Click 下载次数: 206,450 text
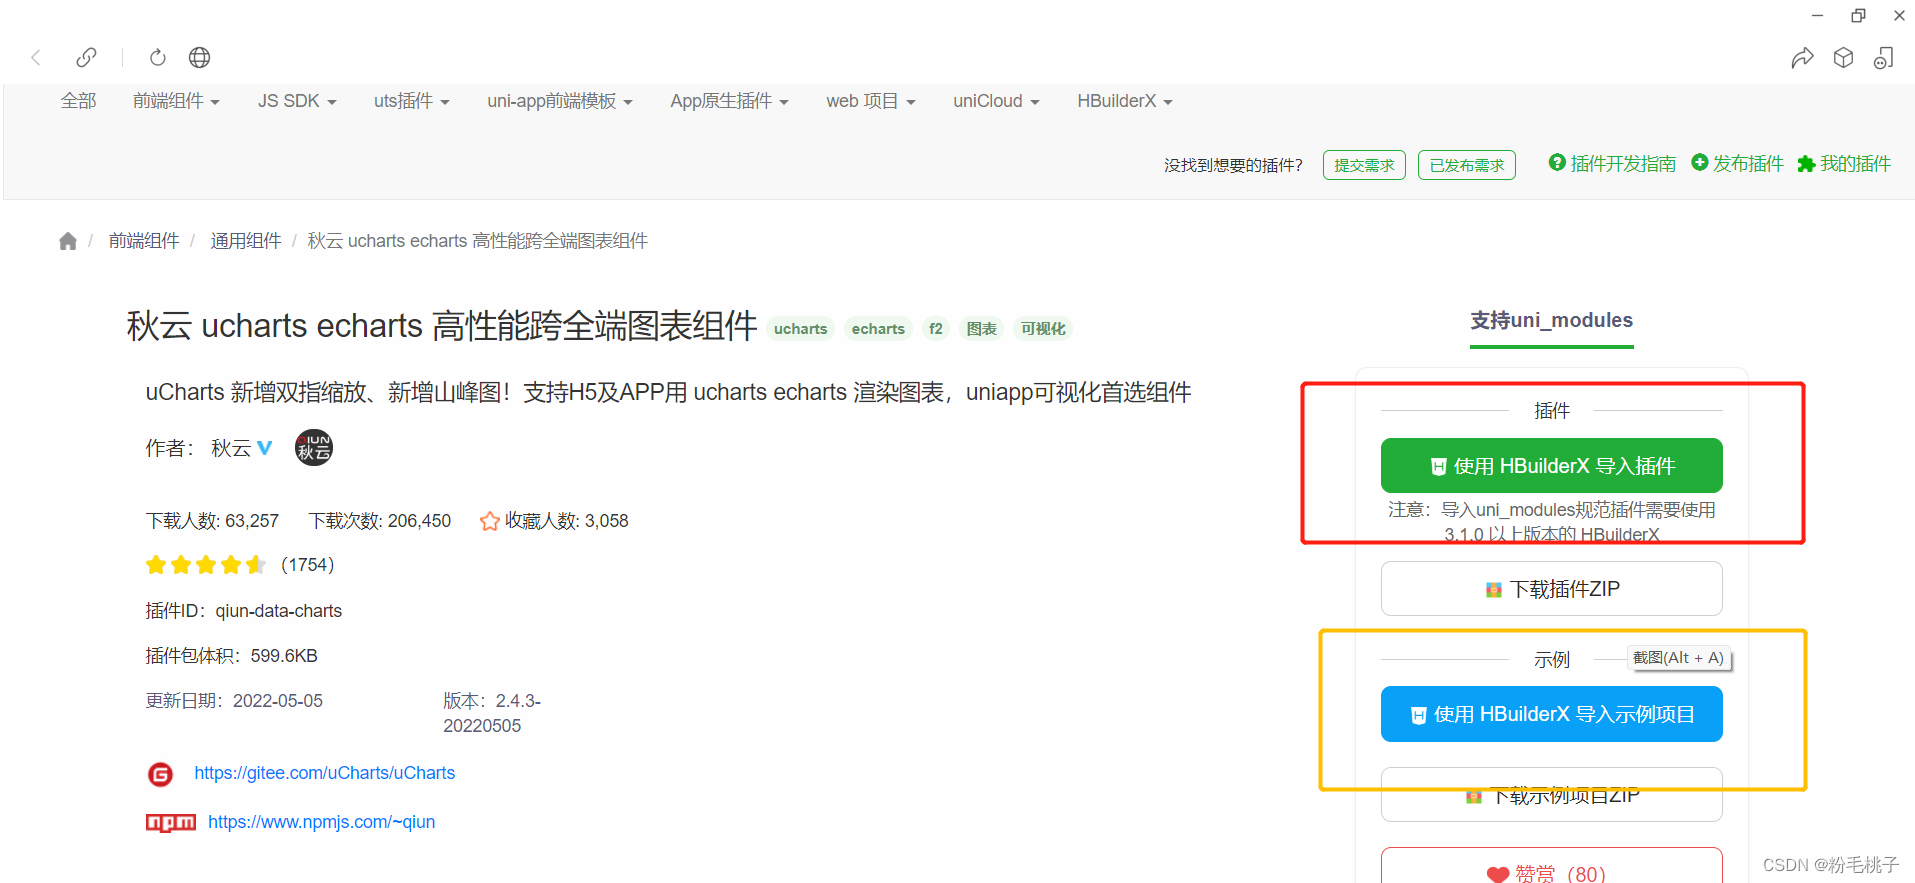This screenshot has width=1915, height=883. (380, 521)
